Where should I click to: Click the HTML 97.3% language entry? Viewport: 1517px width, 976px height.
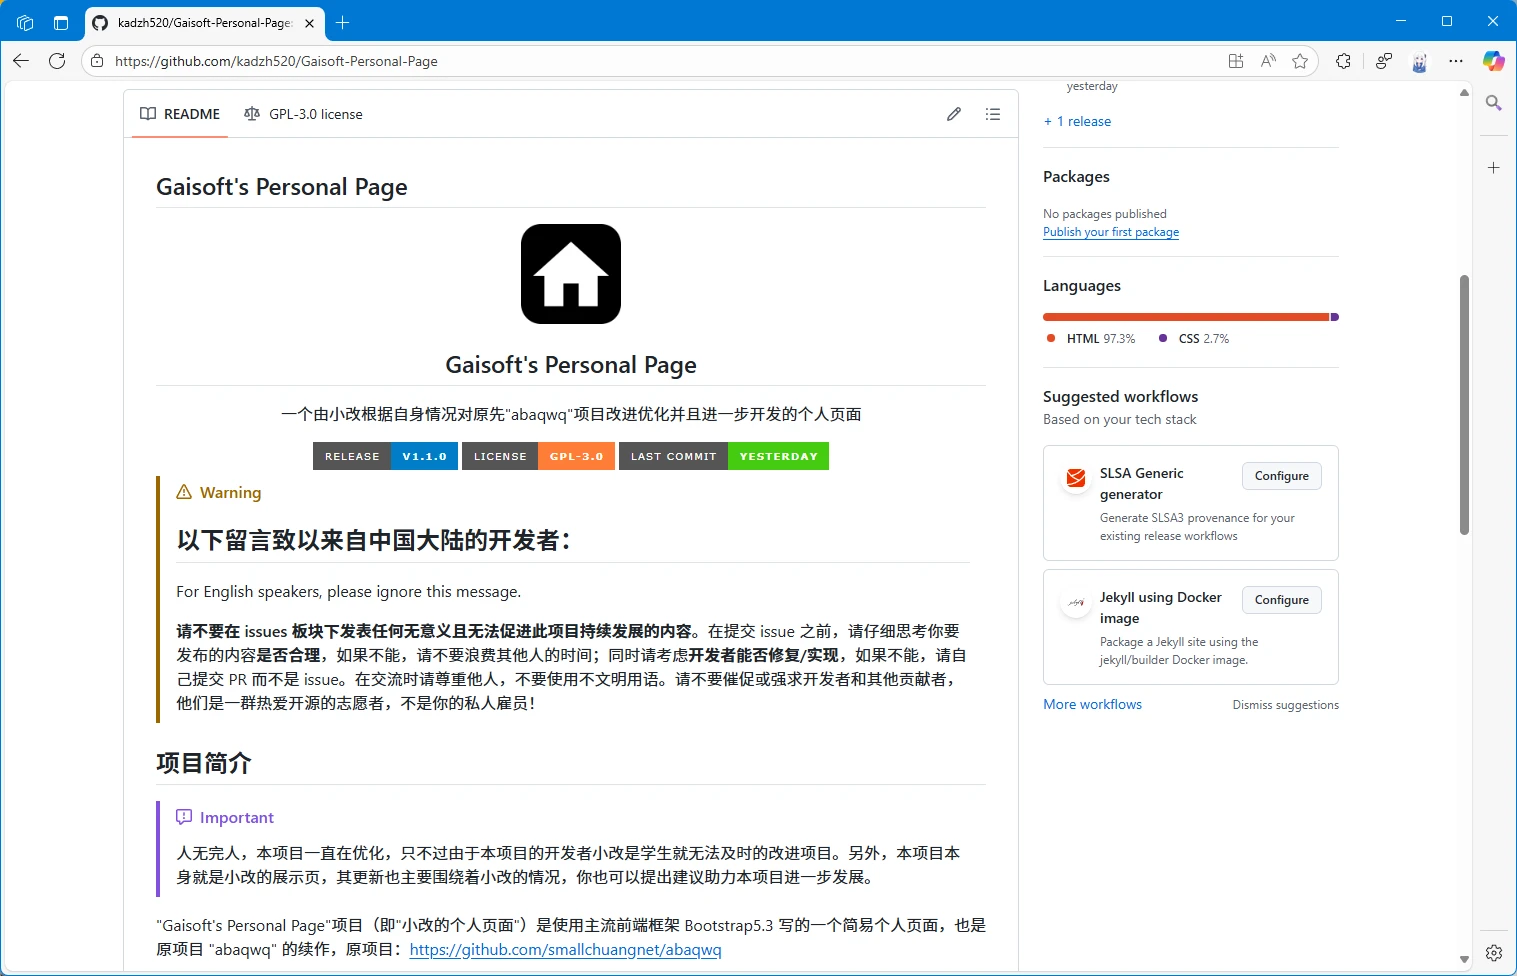[x=1091, y=339]
